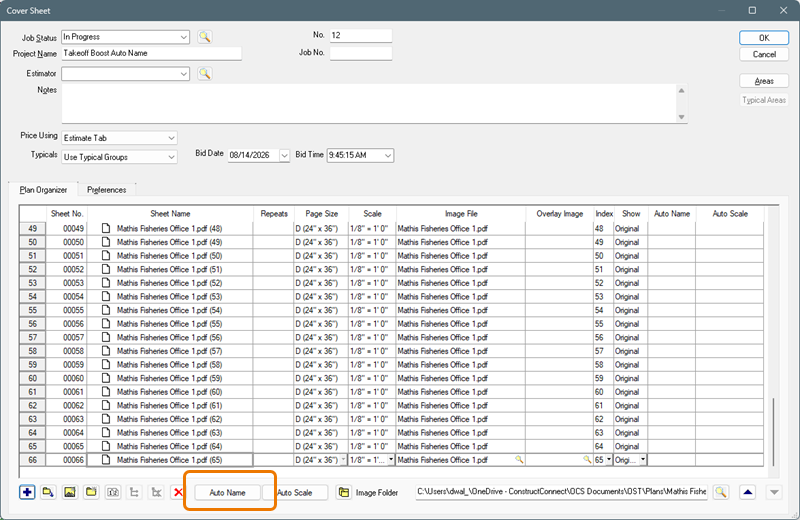800x520 pixels.
Task: Click magnifier in row 66 Image File cell
Action: click(519, 460)
